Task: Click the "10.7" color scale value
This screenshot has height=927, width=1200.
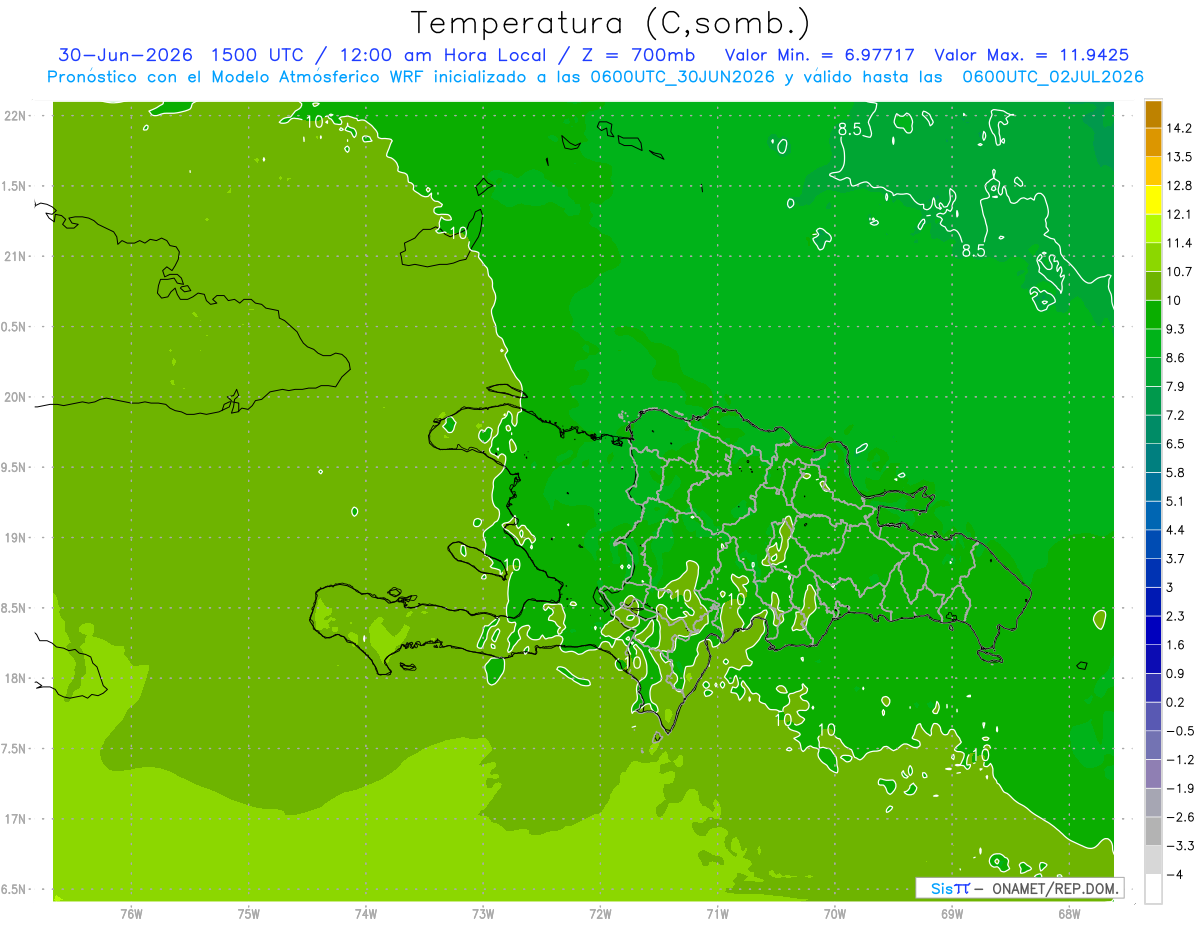Action: pos(1179,272)
